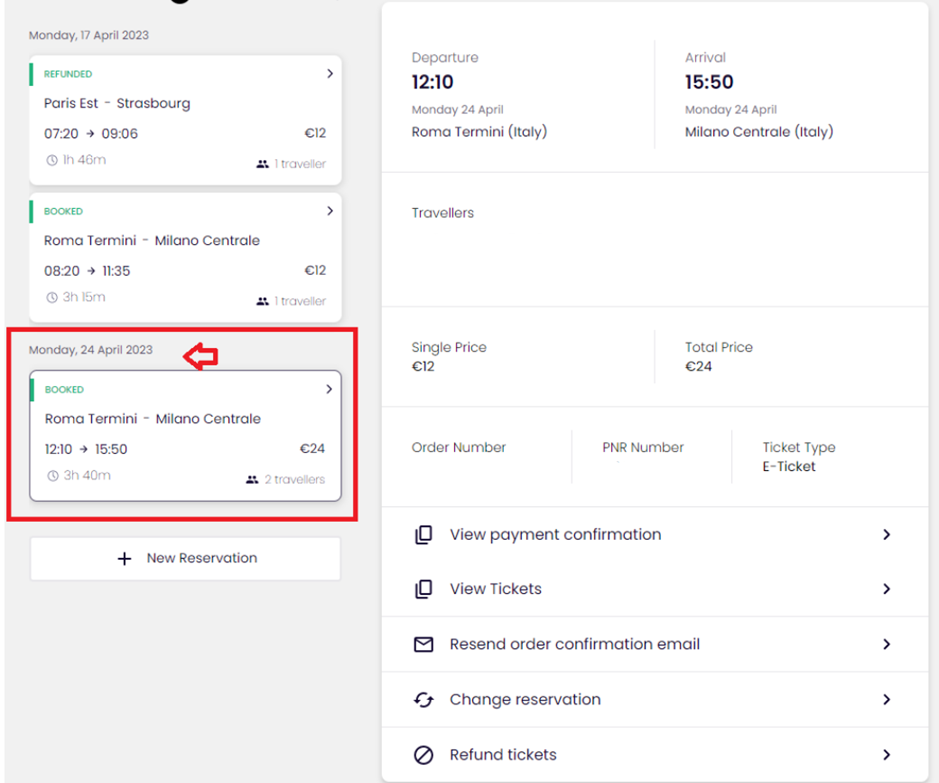Open View Tickets
The width and height of the screenshot is (939, 783).
click(655, 589)
